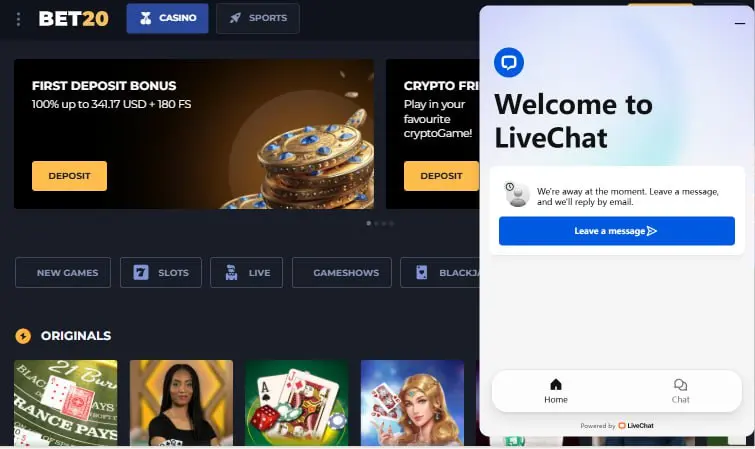The width and height of the screenshot is (755, 449).
Task: Filter by New Games category
Action: tap(63, 273)
